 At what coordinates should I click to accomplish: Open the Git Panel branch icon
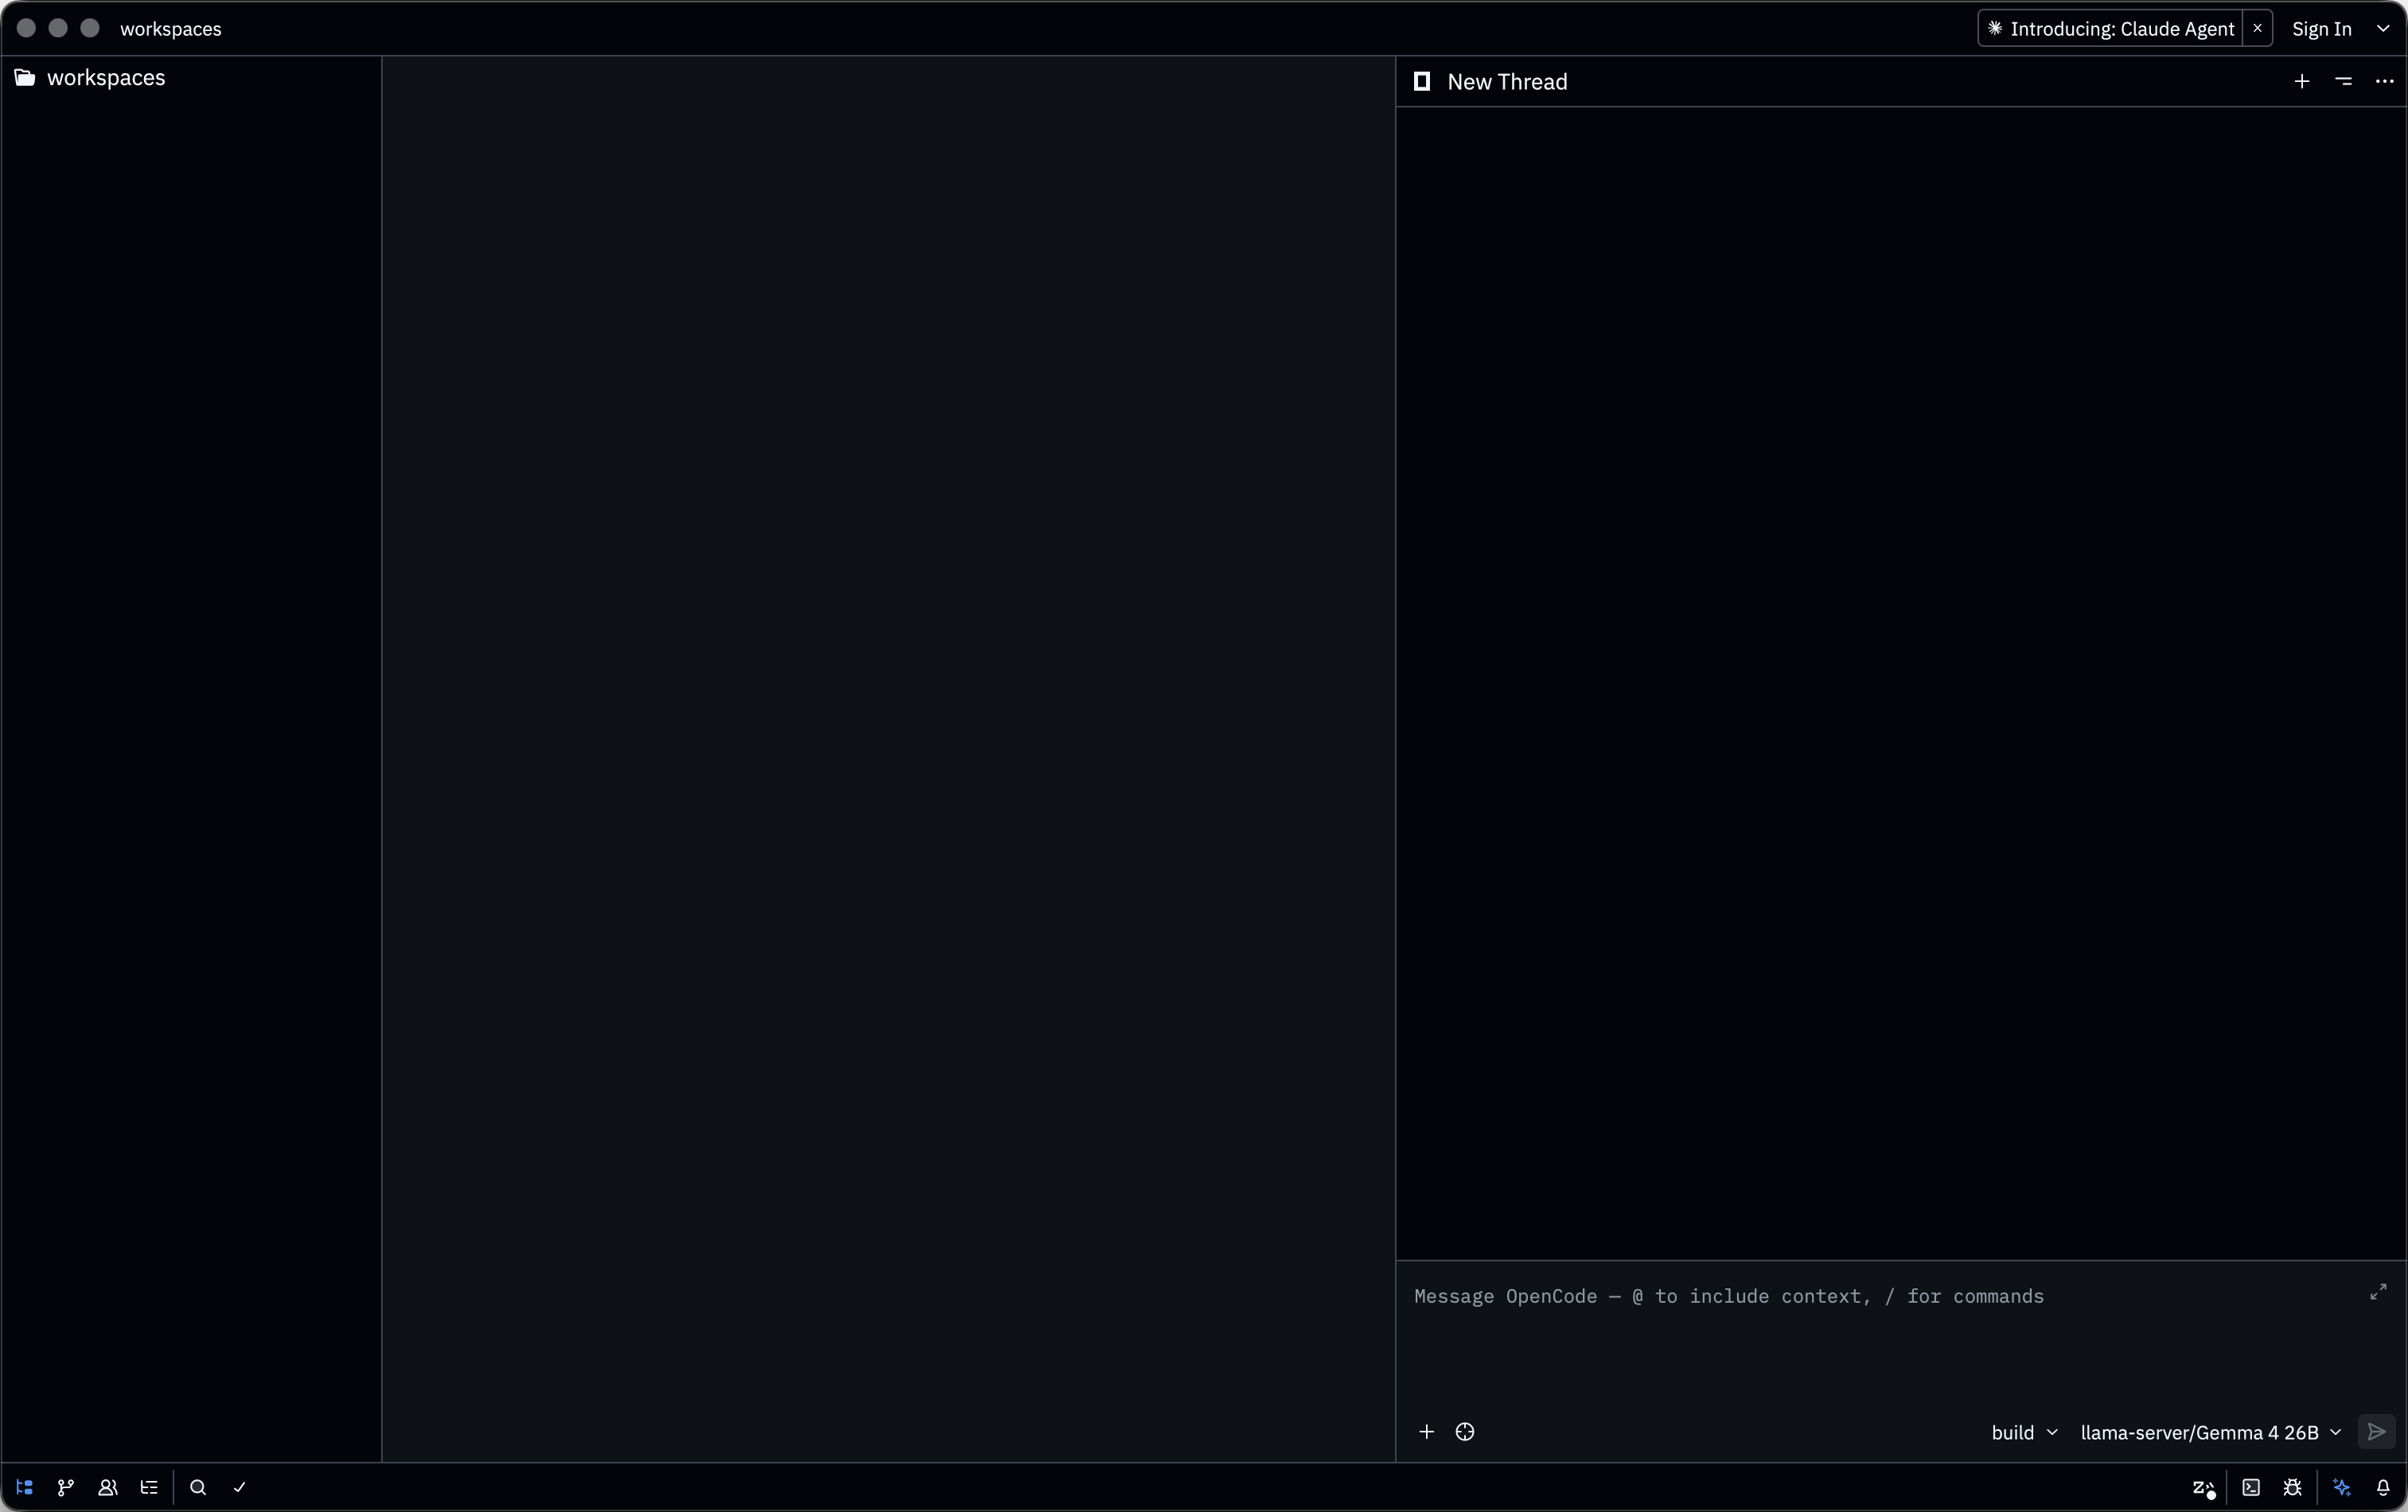click(x=66, y=1487)
